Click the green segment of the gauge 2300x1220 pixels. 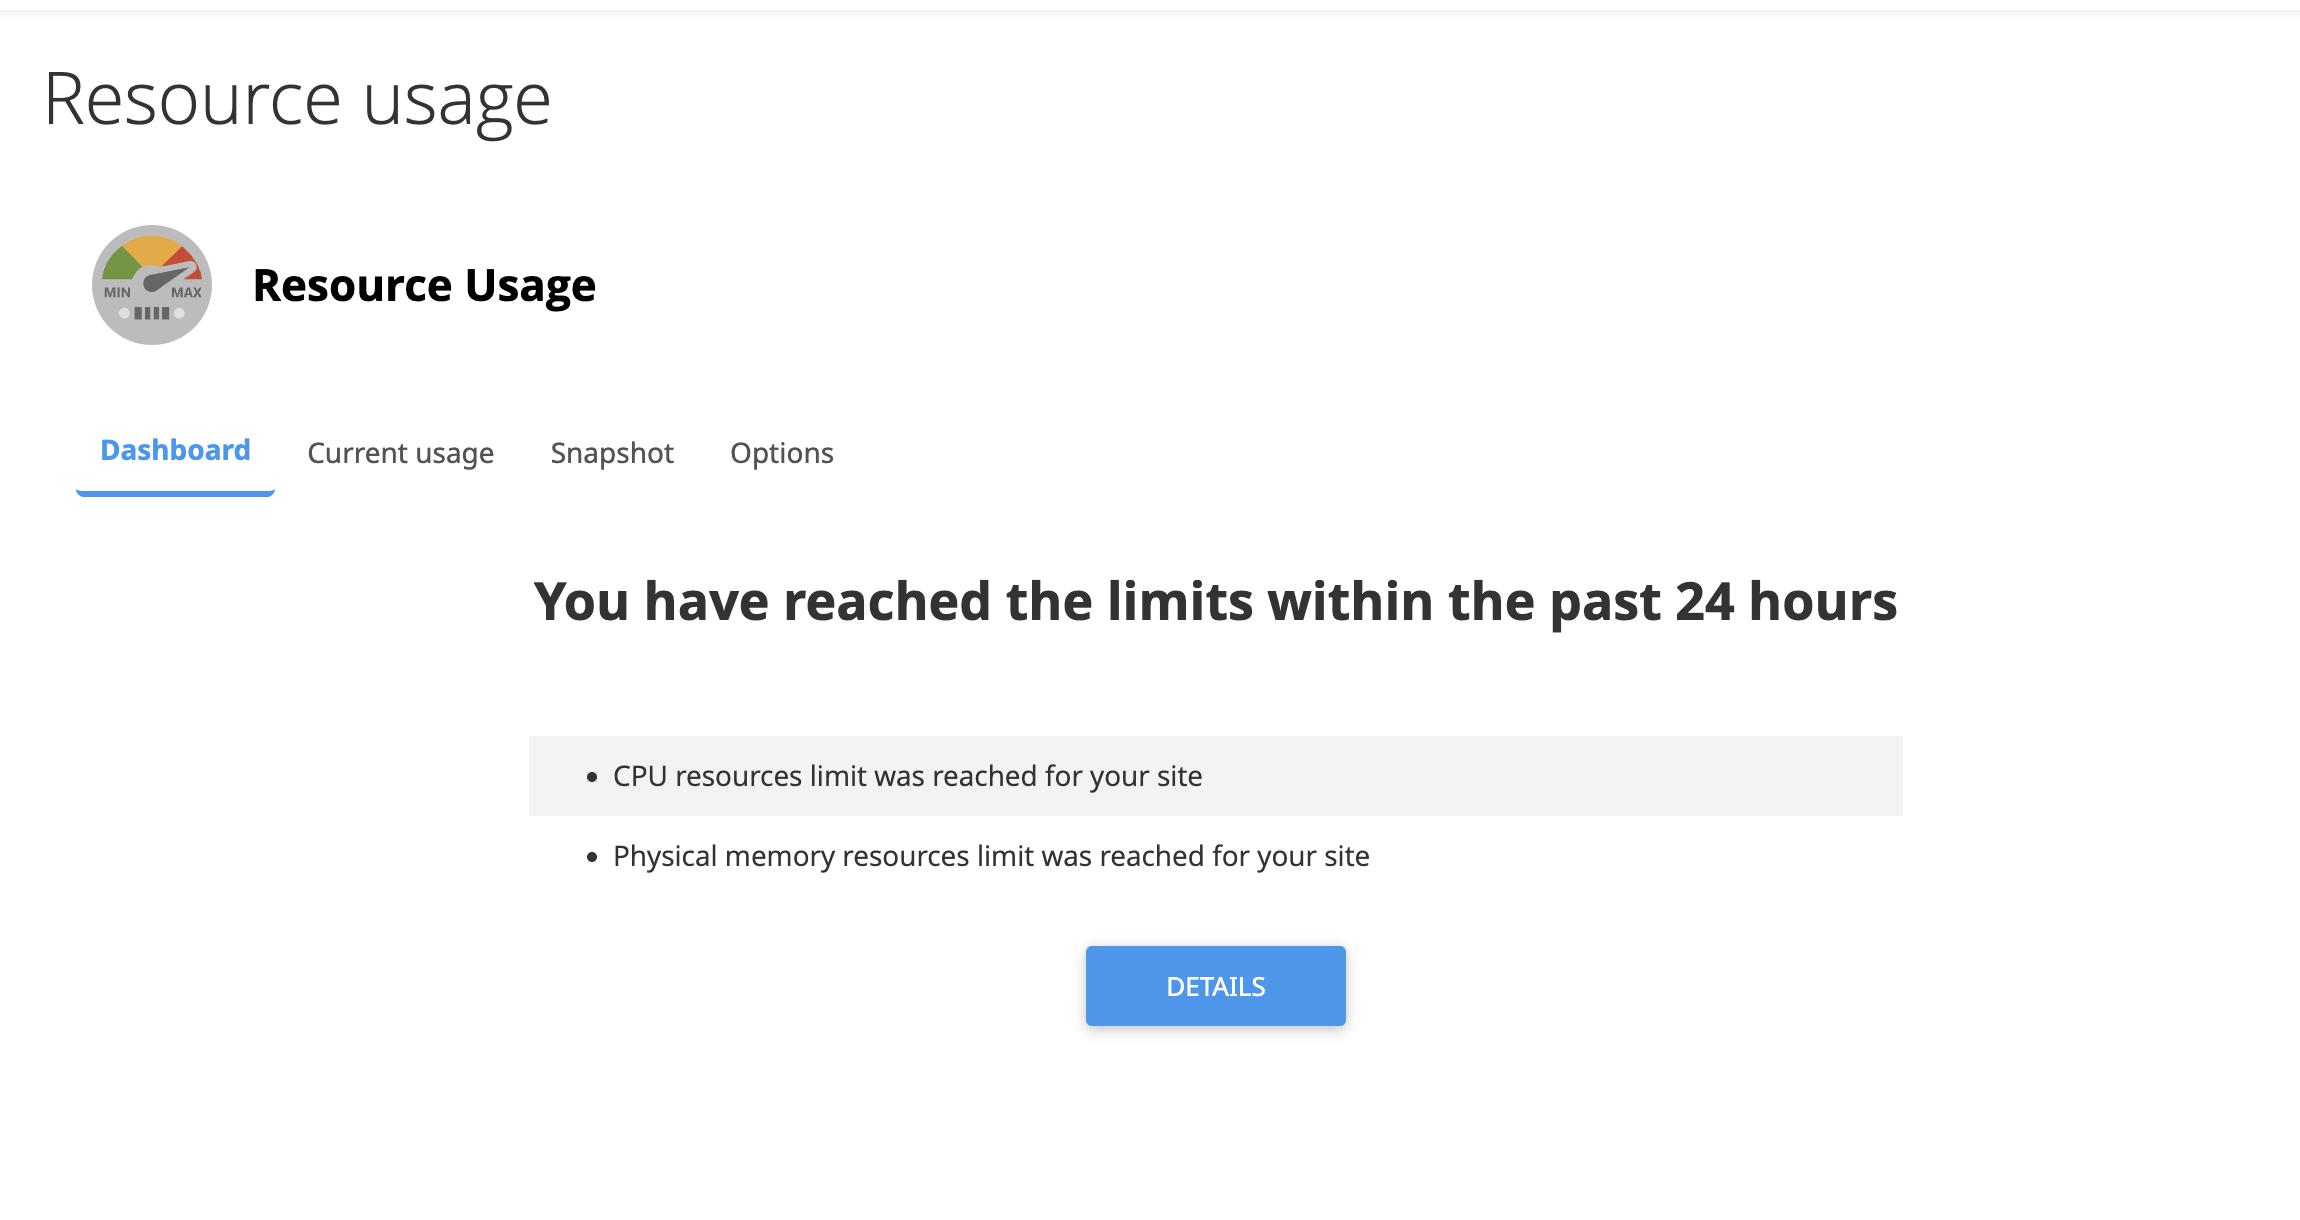[120, 264]
